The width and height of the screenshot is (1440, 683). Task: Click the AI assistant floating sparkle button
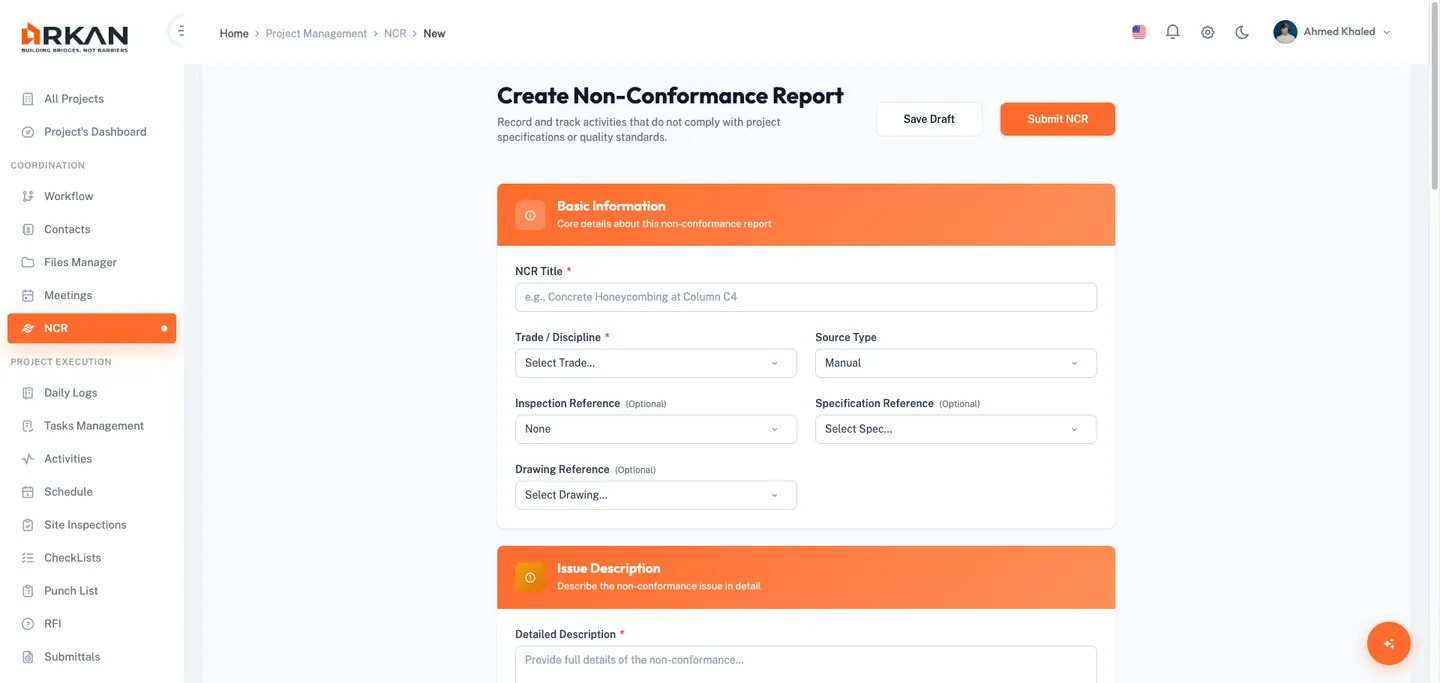coord(1388,643)
